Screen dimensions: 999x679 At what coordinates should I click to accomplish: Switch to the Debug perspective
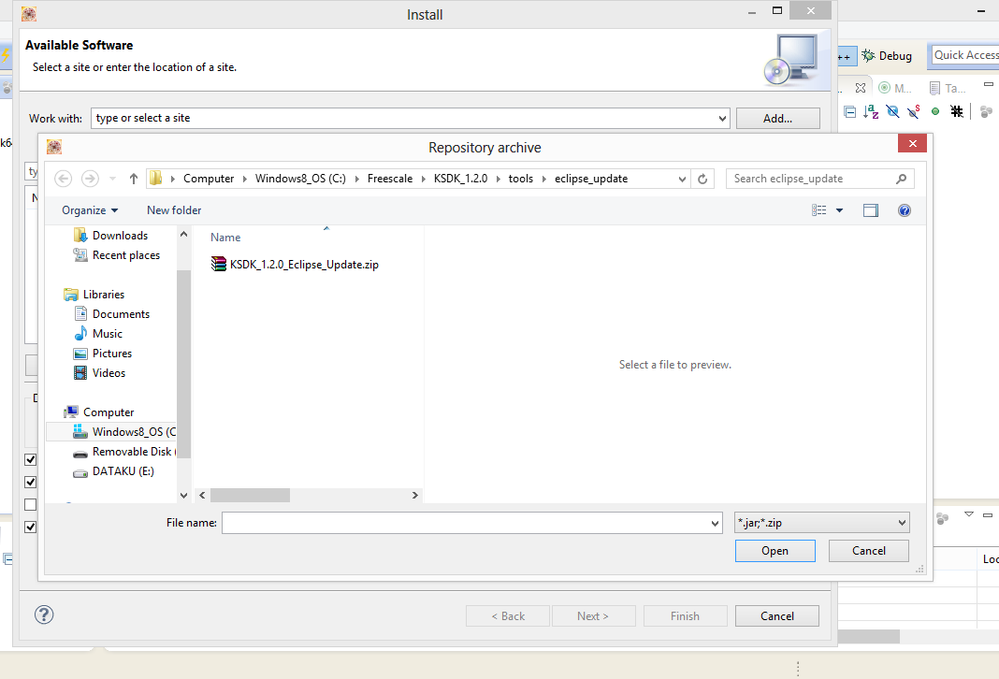pyautogui.click(x=887, y=56)
